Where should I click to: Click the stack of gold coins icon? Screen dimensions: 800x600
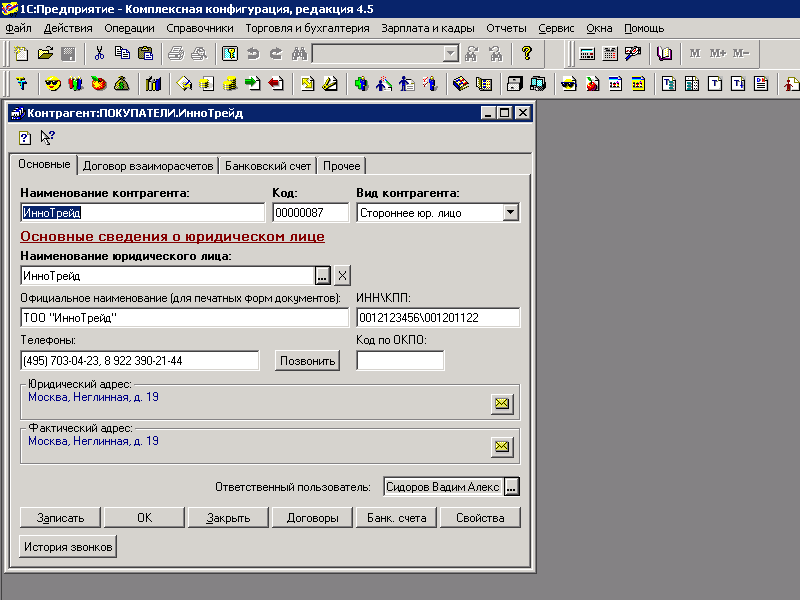[x=230, y=84]
